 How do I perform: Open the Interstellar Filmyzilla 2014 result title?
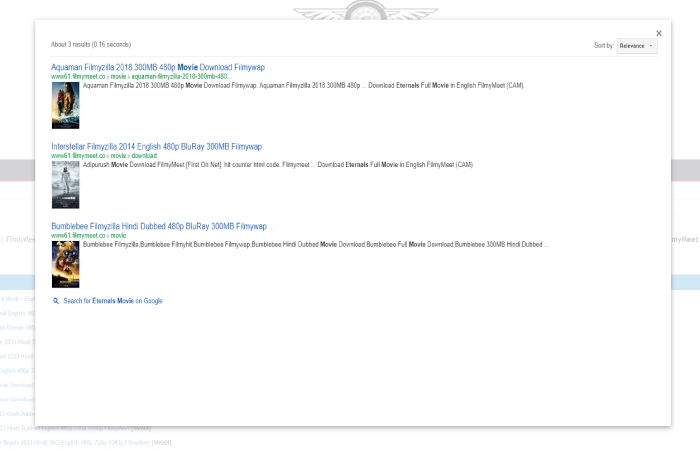[156, 146]
